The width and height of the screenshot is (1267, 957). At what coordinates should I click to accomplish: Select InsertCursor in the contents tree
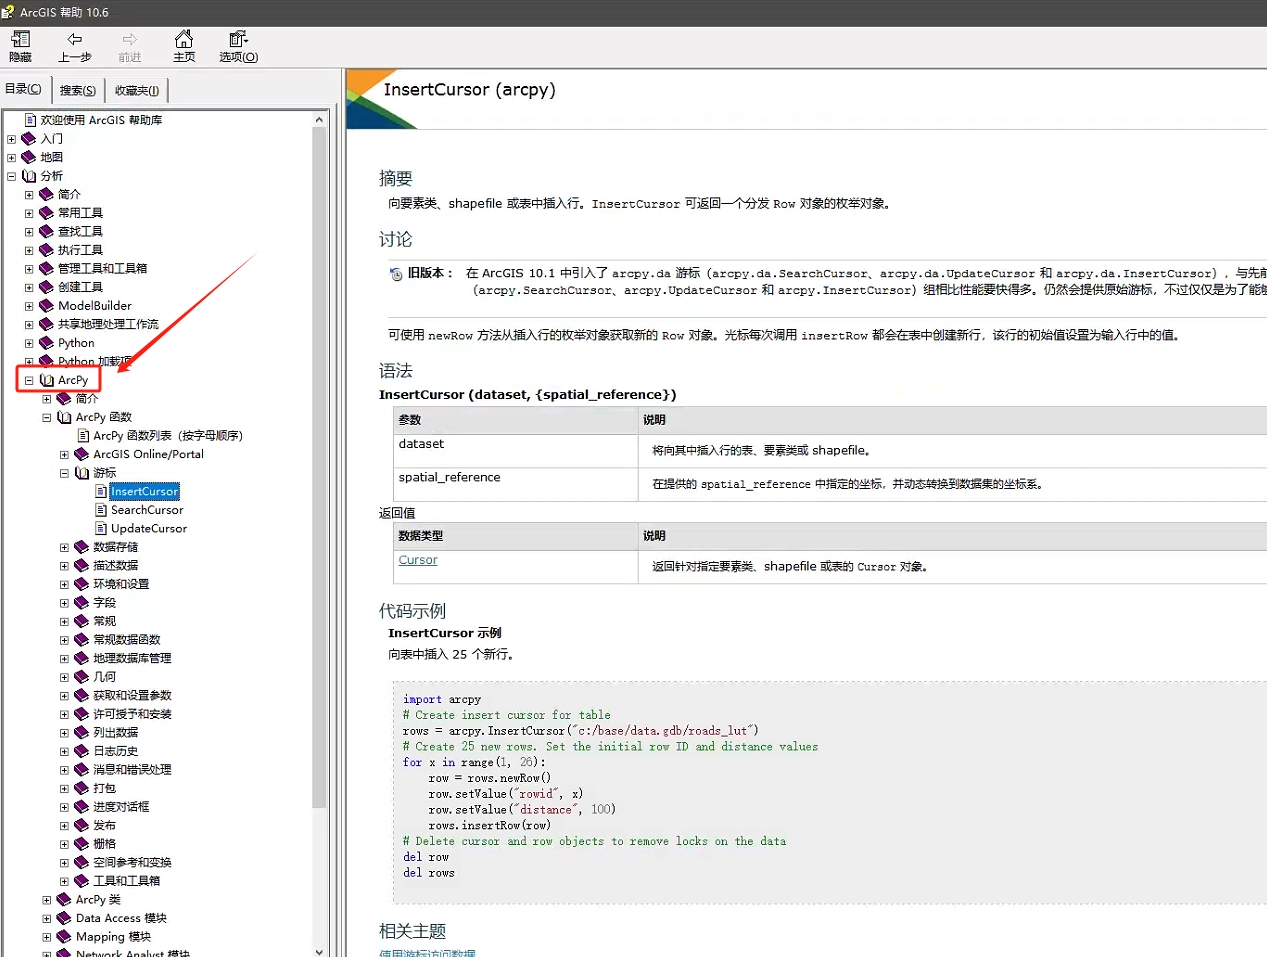click(145, 491)
